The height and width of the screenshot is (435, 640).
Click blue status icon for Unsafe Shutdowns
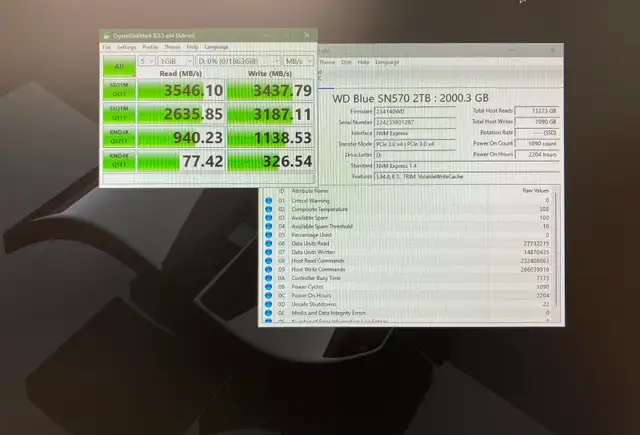269,304
